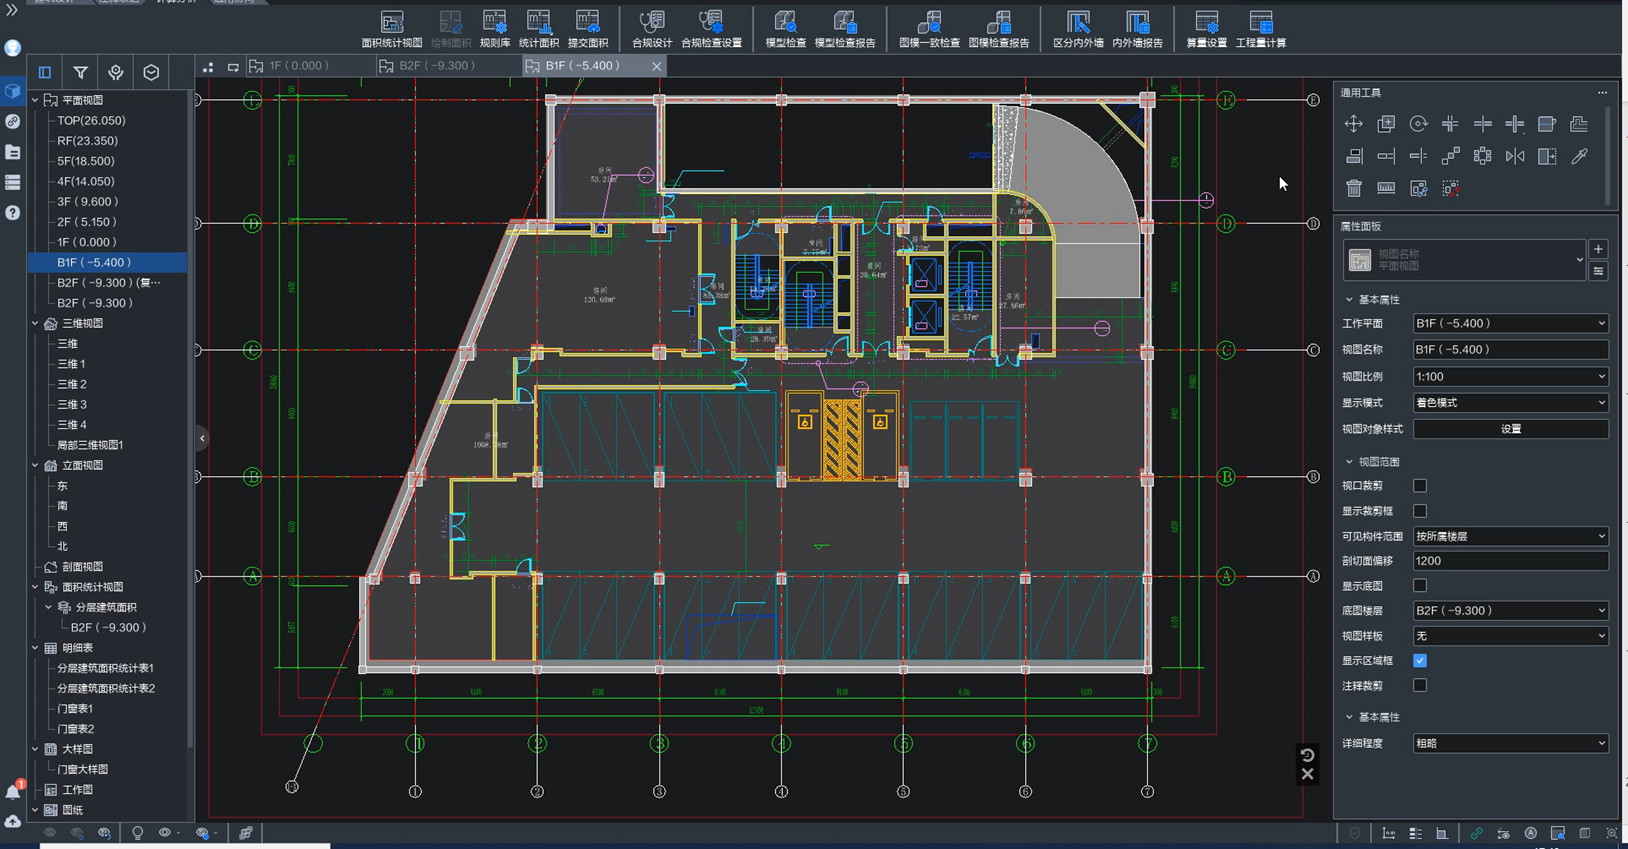Image resolution: width=1628 pixels, height=849 pixels.
Task: Close the B1F (-5.400) tab
Action: 656,66
